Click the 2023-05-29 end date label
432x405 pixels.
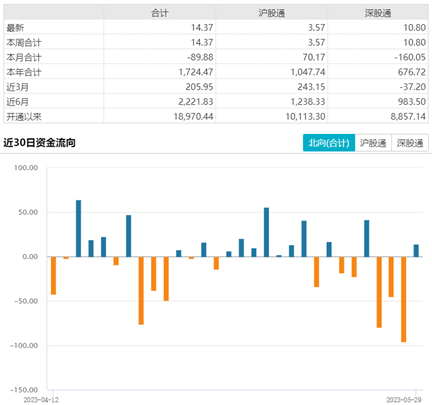click(x=404, y=400)
